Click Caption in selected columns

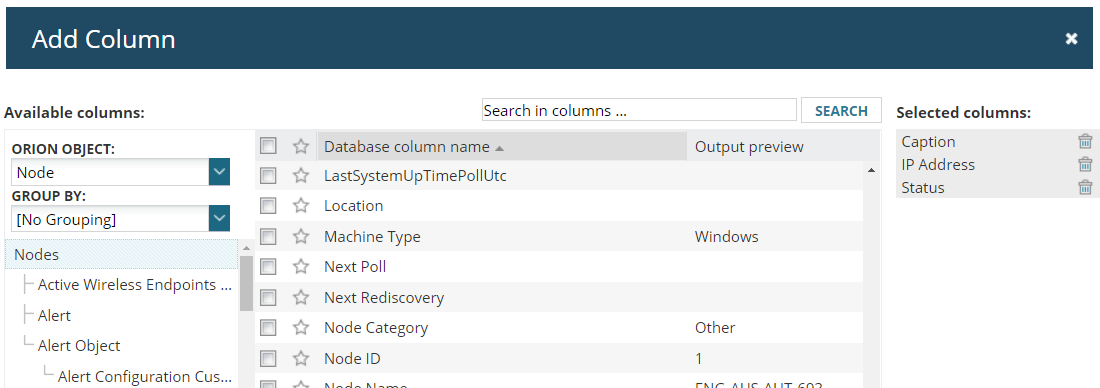[x=928, y=141]
